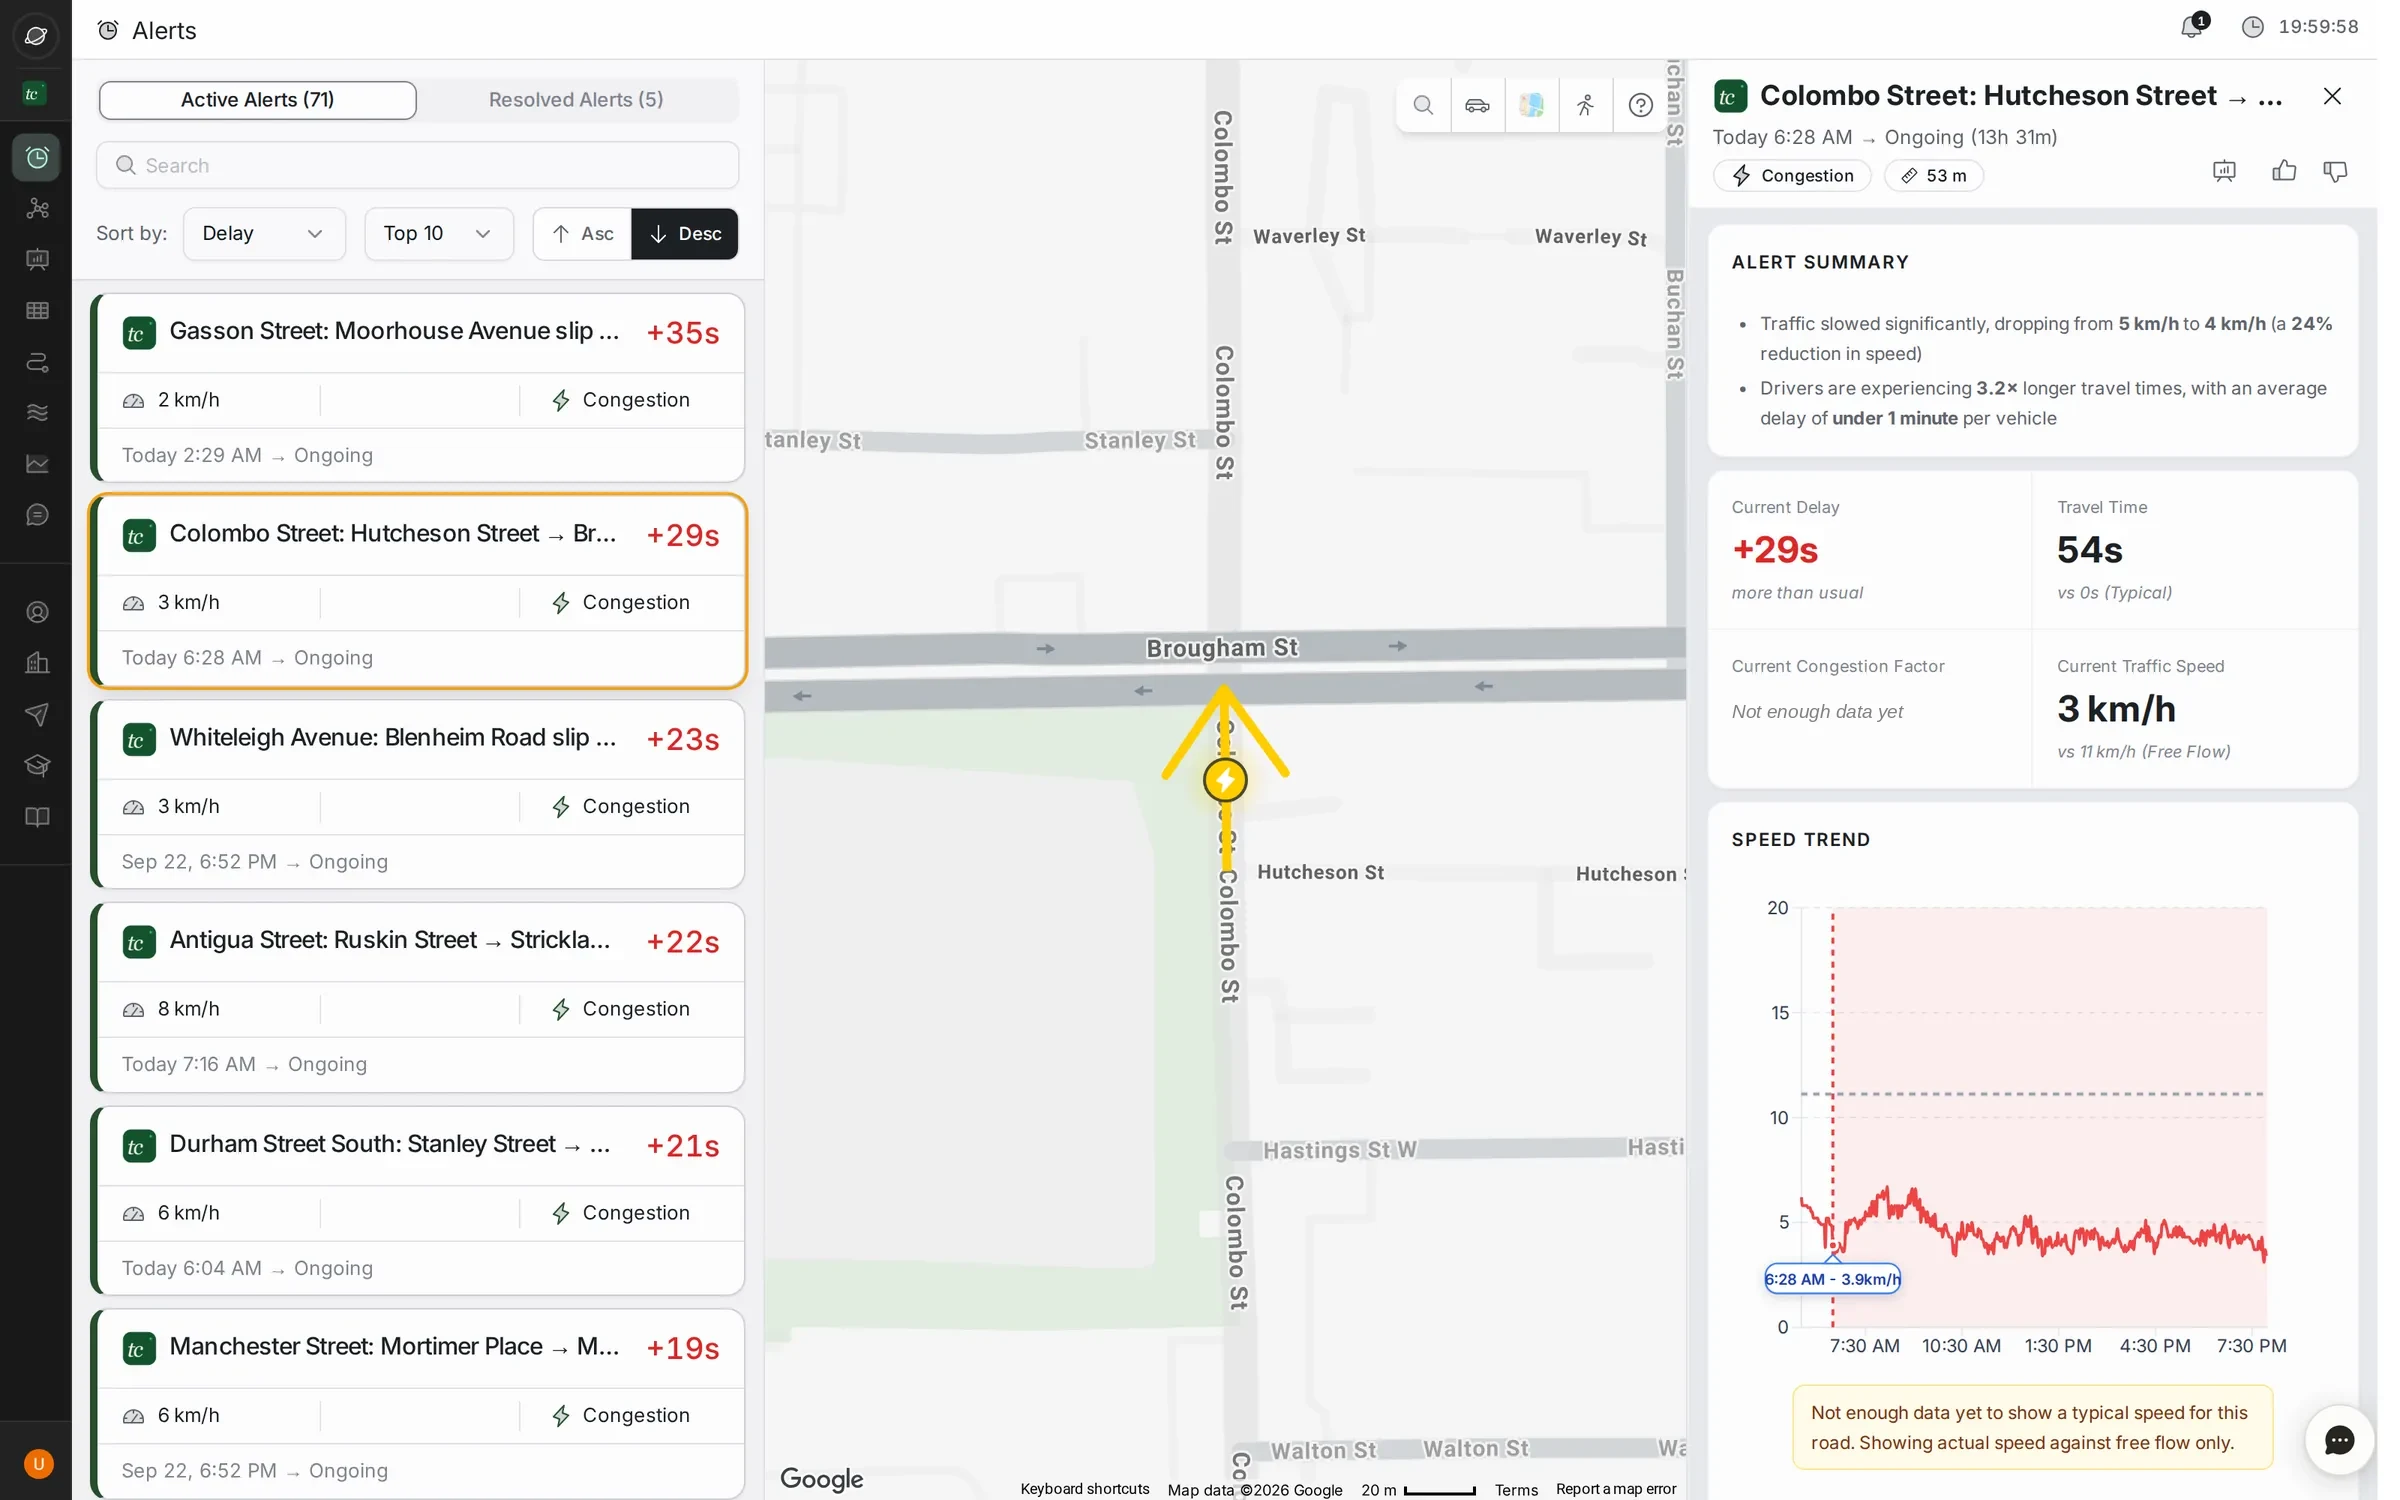Click the Alerts page title
The height and width of the screenshot is (1500, 2400).
click(x=164, y=31)
